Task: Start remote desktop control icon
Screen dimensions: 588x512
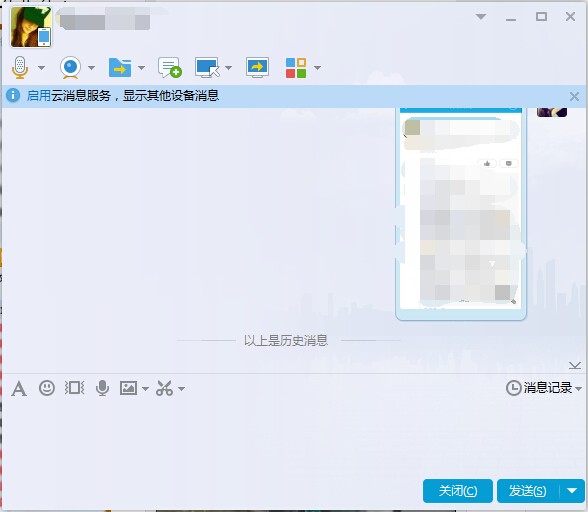Action: pos(207,68)
